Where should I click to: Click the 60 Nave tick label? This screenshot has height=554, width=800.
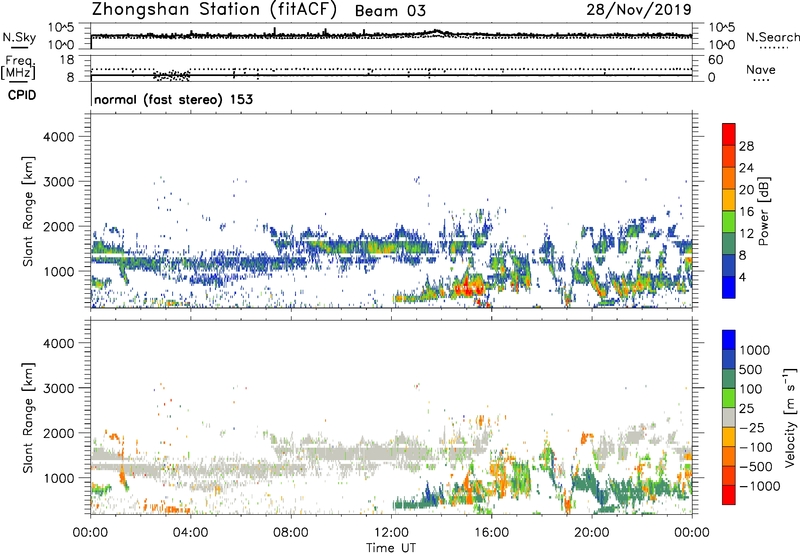[715, 60]
